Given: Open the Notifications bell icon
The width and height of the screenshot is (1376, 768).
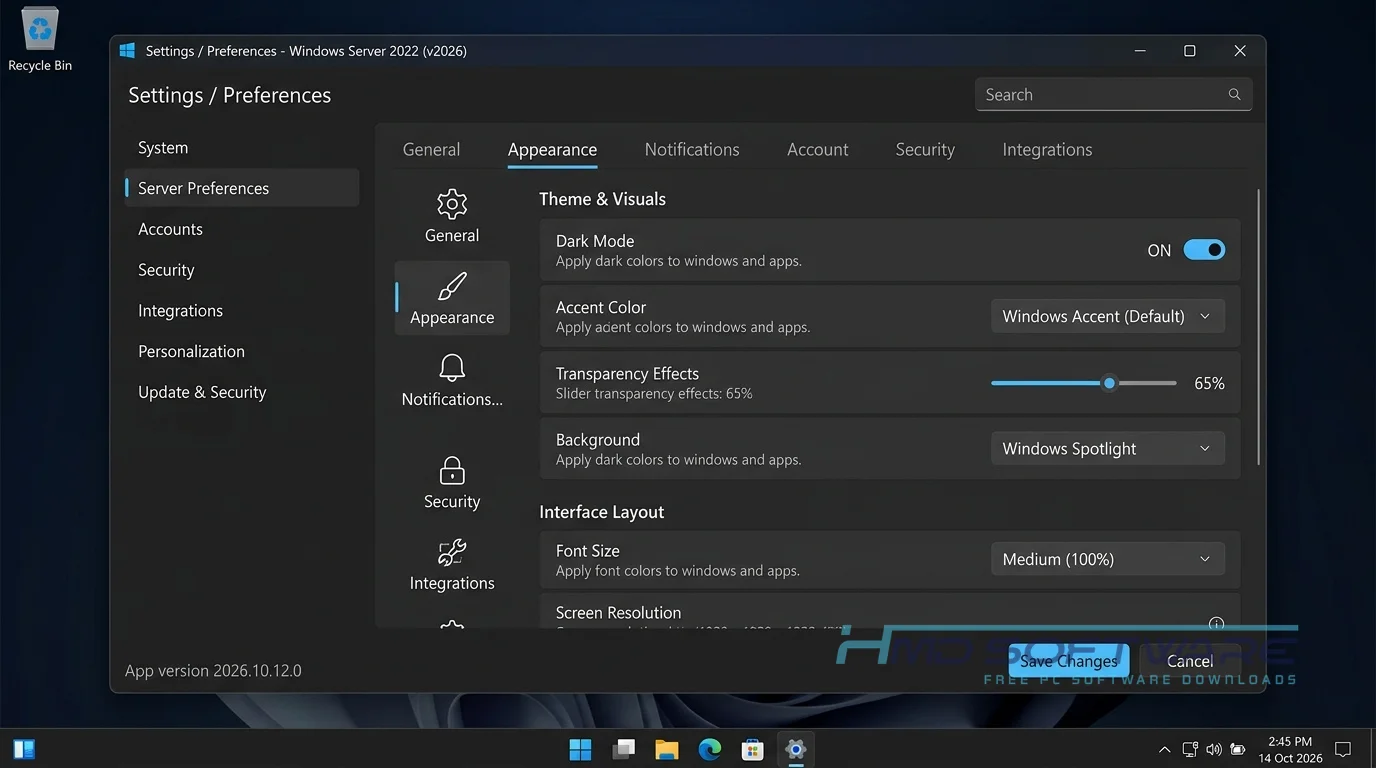Looking at the screenshot, I should coord(452,367).
